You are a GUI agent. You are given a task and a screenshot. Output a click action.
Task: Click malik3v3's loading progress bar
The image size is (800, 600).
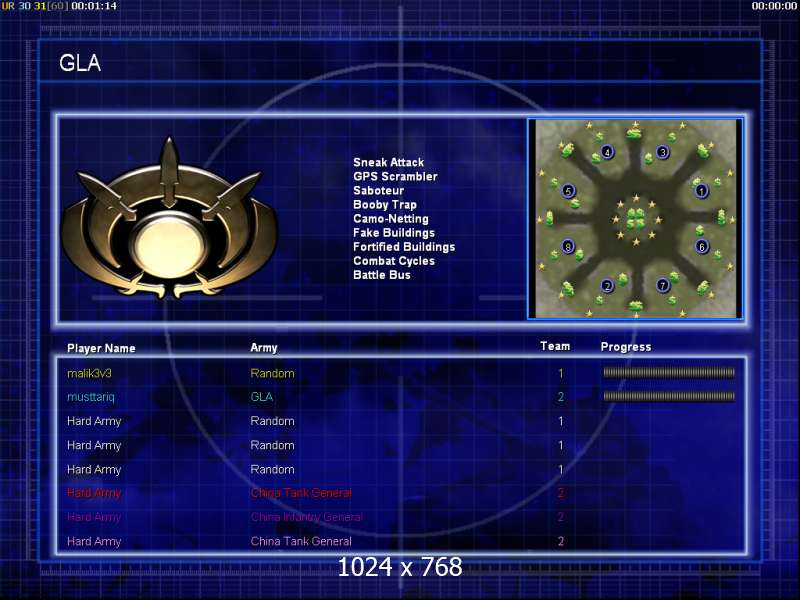(x=669, y=372)
